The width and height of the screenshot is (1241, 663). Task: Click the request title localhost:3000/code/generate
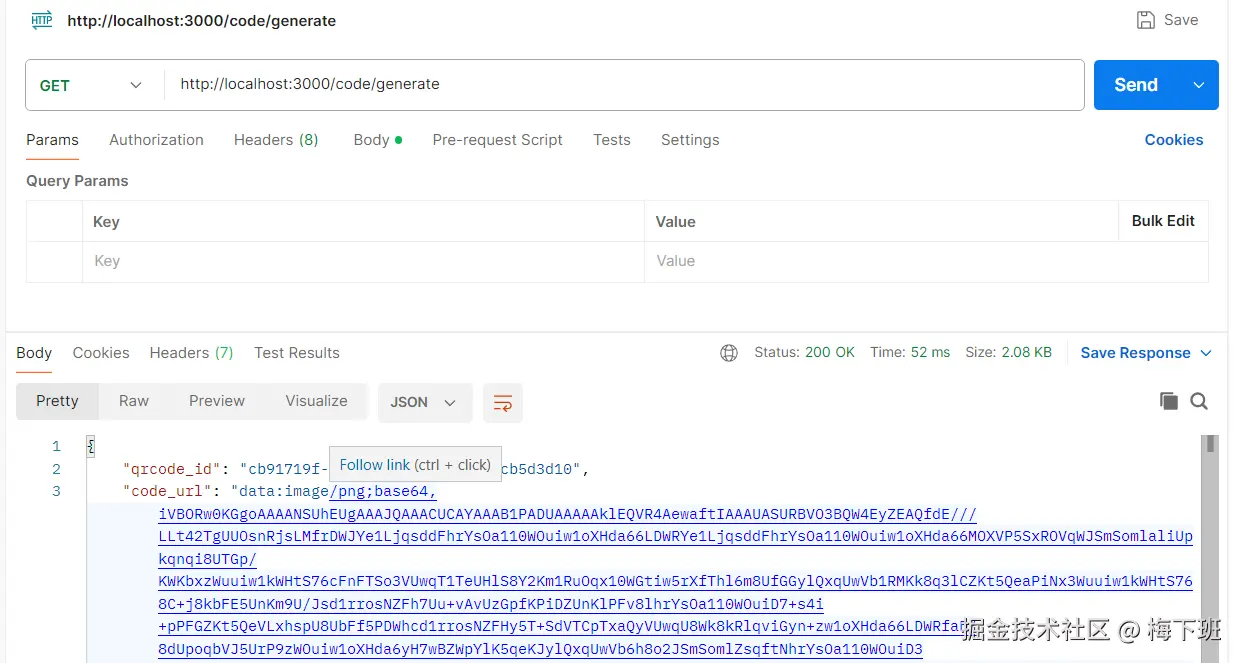tap(201, 20)
